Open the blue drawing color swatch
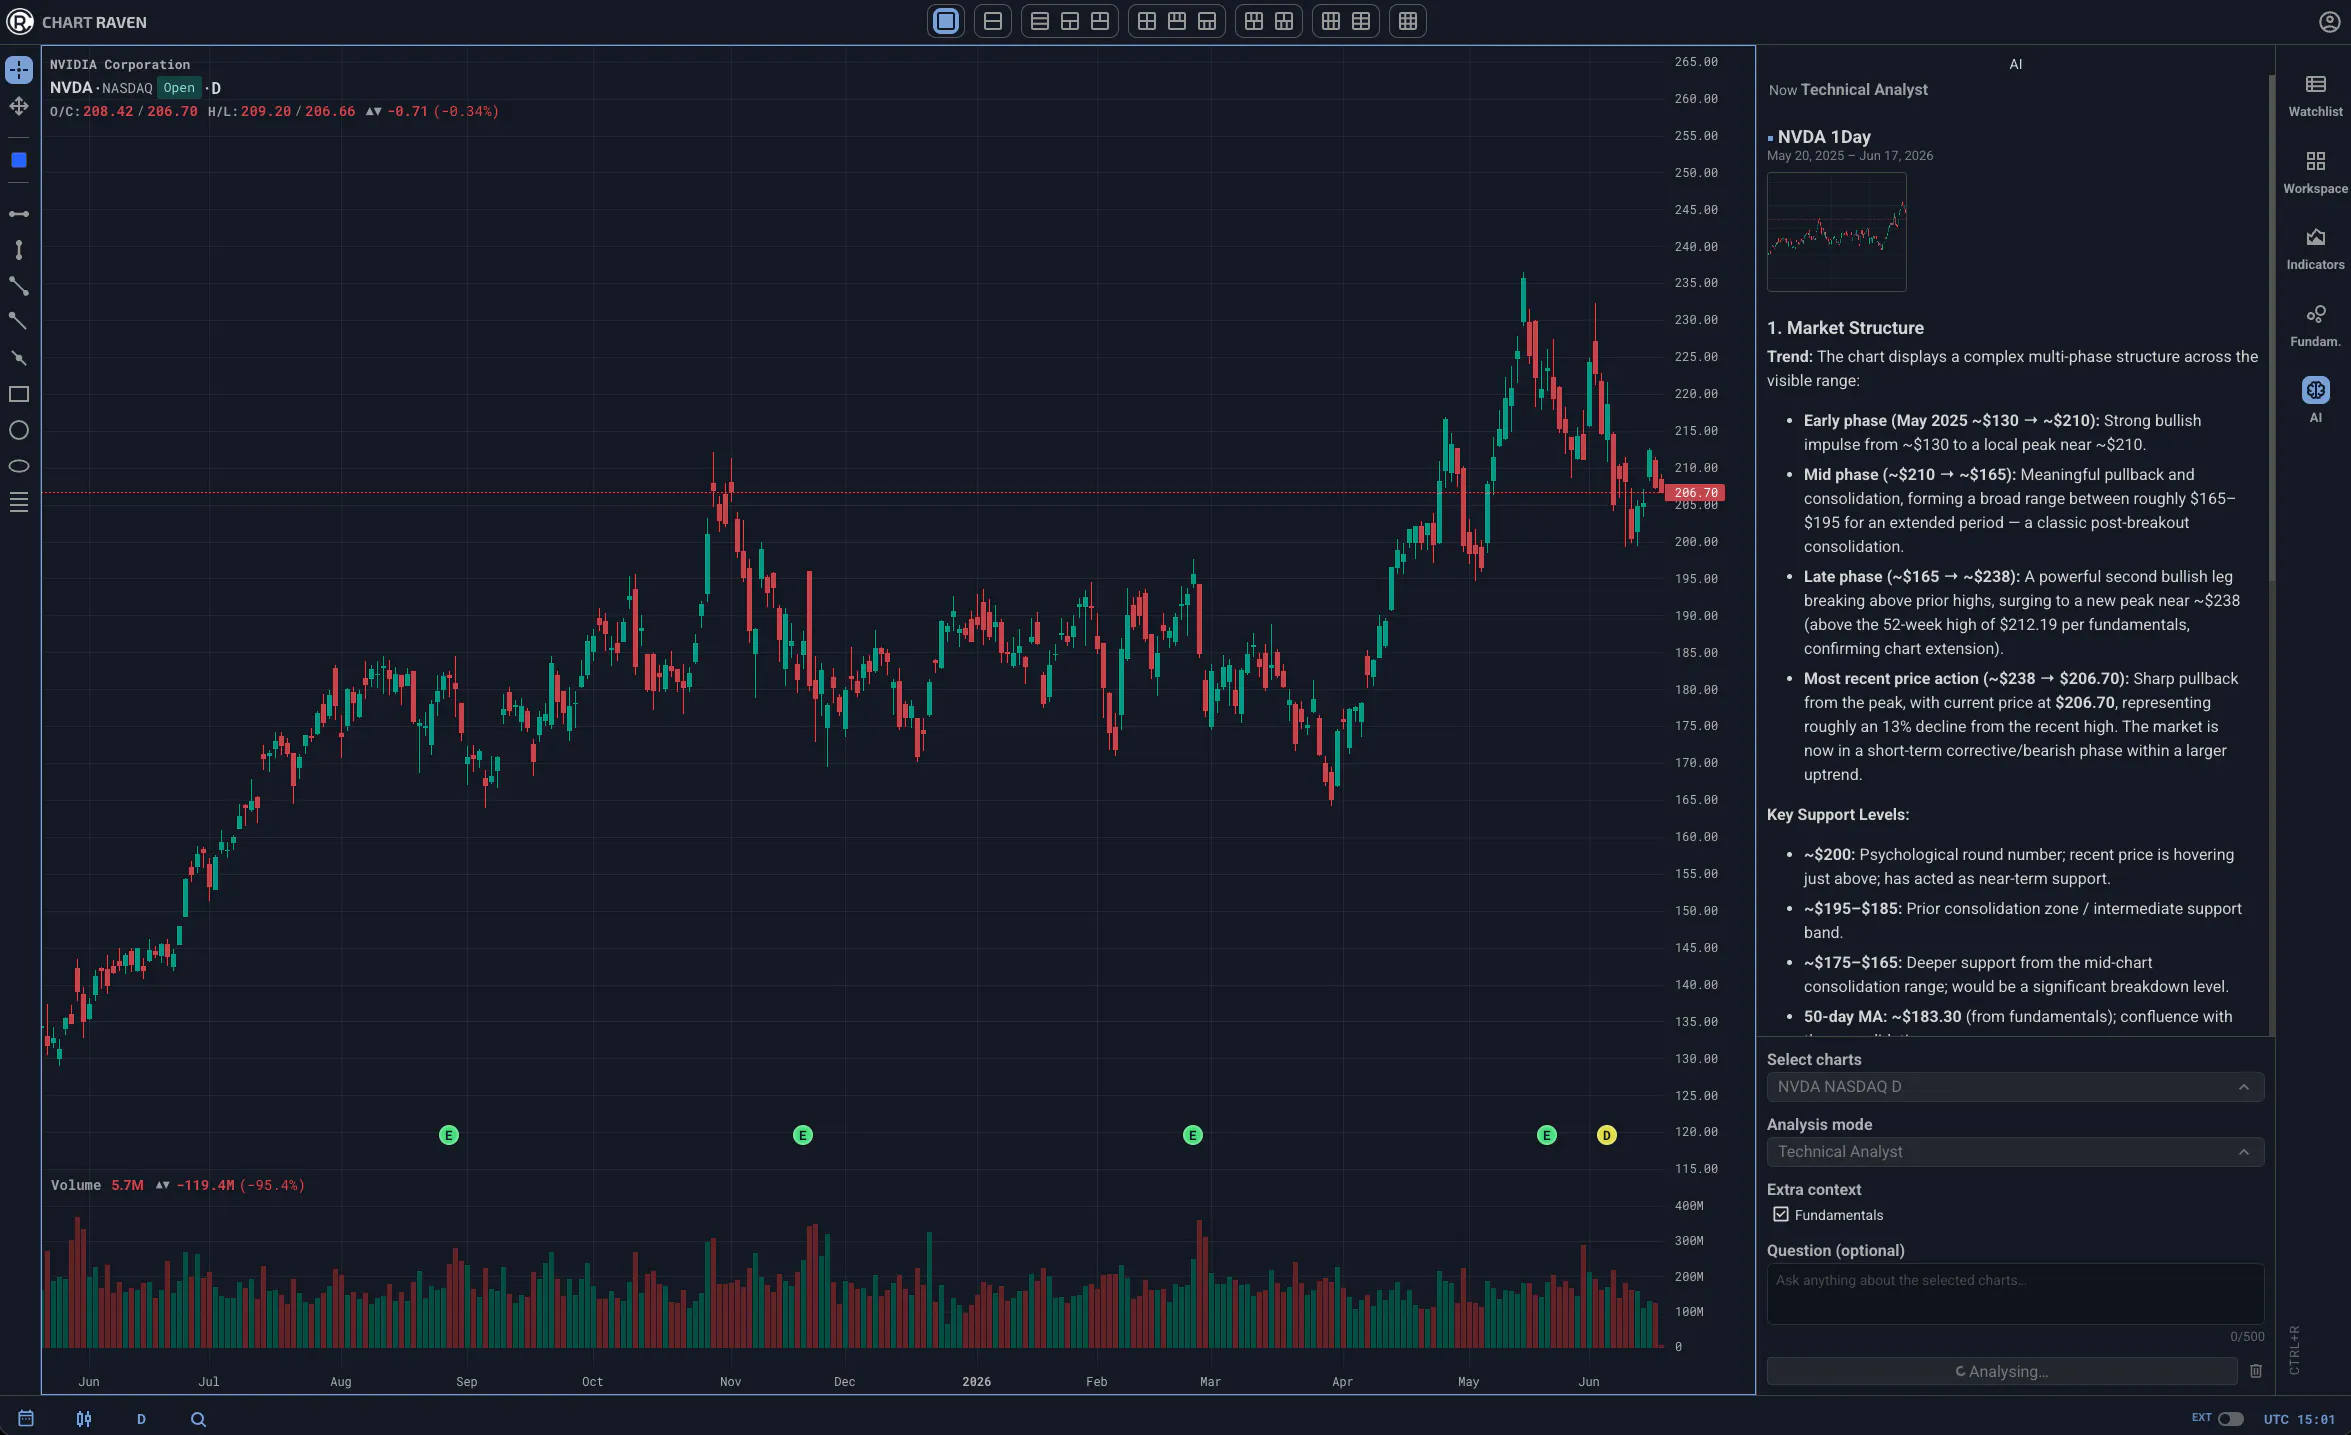The image size is (2351, 1435). tap(19, 160)
